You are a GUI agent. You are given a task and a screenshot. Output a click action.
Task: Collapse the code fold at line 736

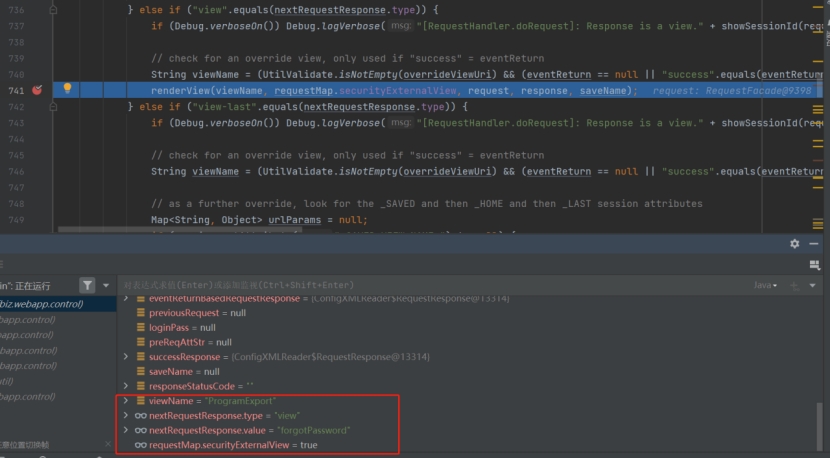[53, 10]
